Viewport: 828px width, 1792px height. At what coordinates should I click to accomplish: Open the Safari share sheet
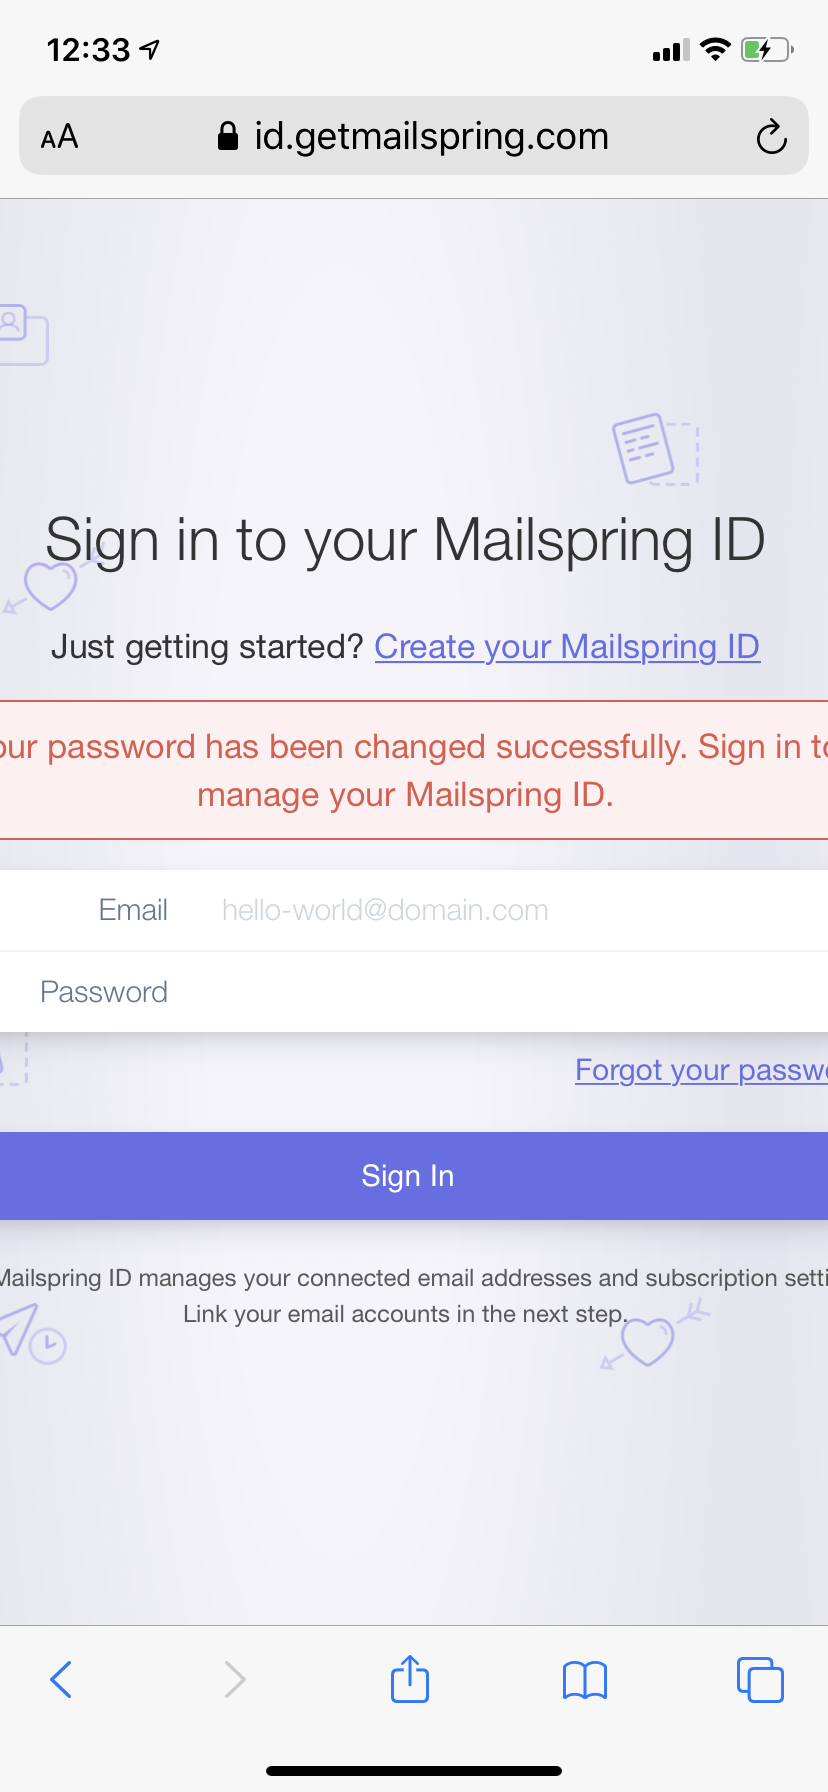tap(409, 1679)
